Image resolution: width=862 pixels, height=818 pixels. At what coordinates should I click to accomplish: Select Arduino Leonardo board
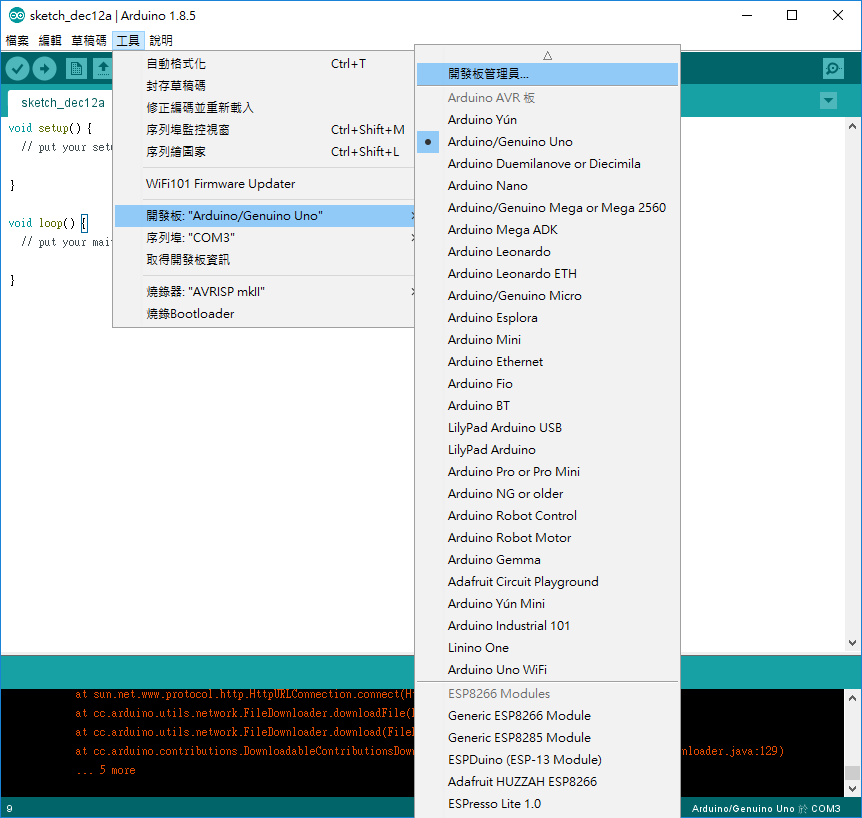548,252
